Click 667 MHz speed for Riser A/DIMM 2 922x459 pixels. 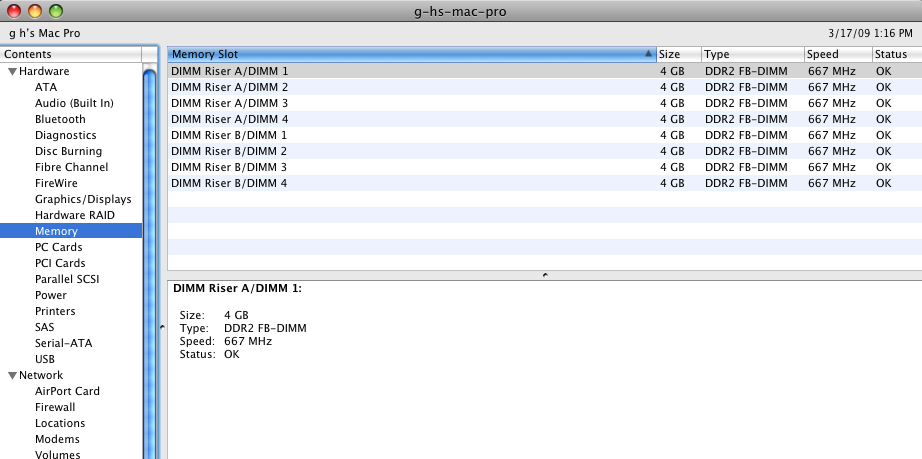coord(831,87)
